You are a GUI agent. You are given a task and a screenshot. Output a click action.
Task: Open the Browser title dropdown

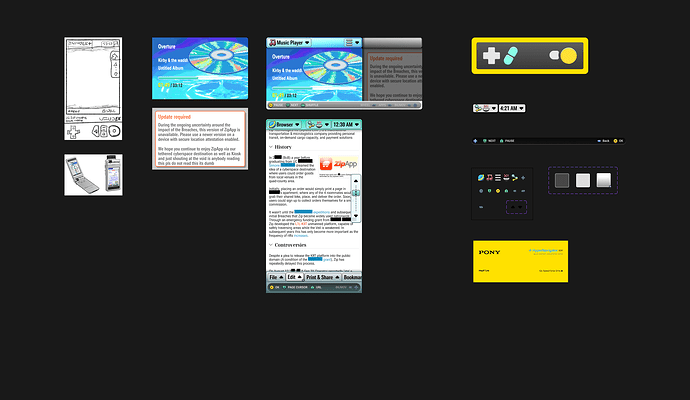pyautogui.click(x=284, y=125)
